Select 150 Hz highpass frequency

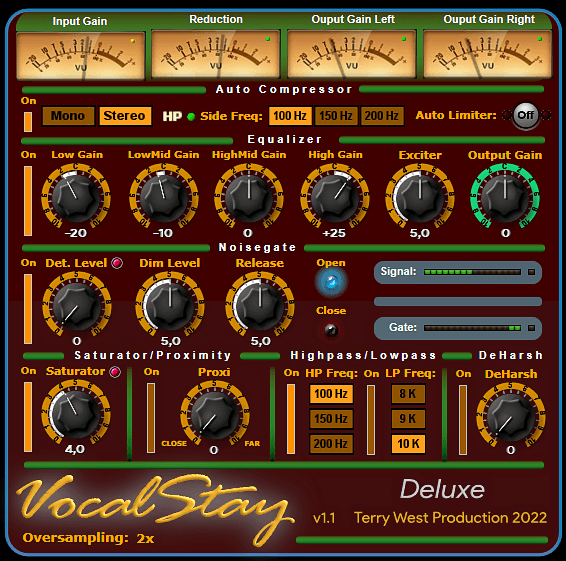[x=331, y=418]
